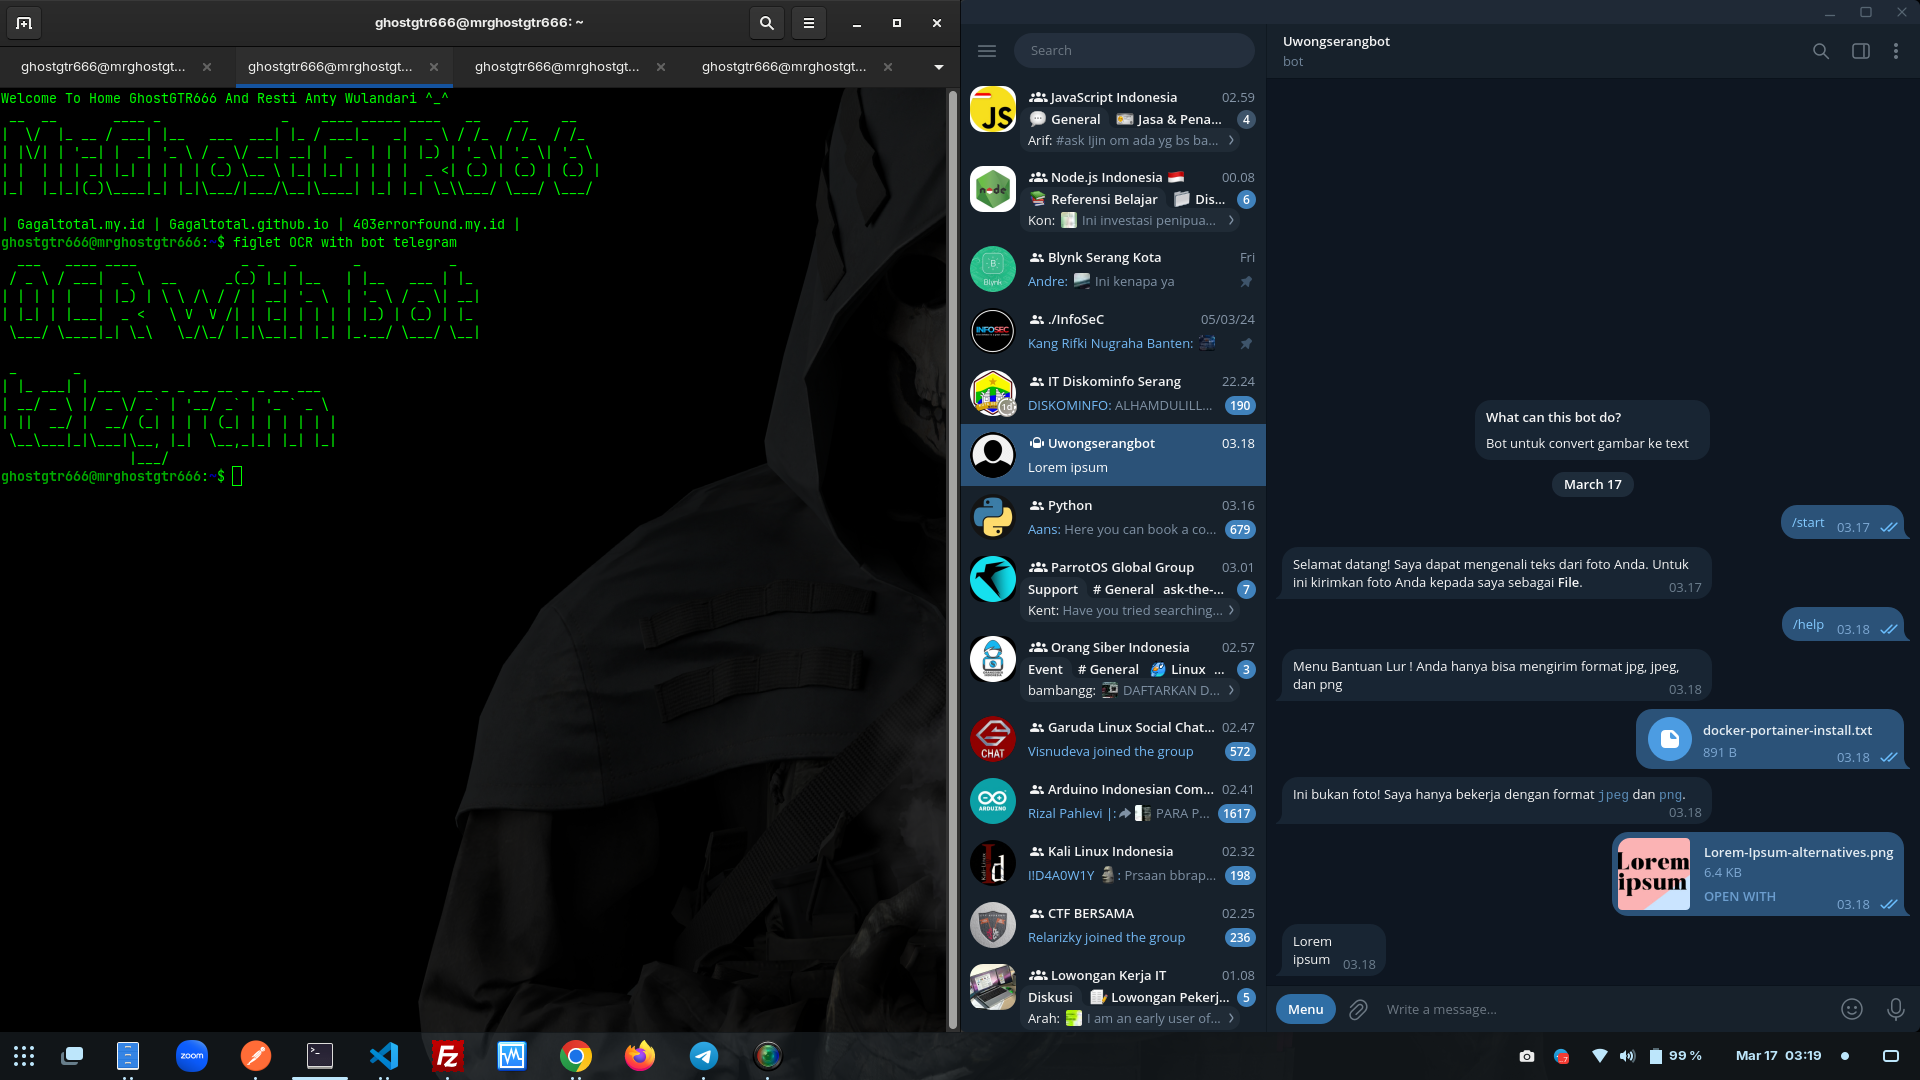Click the voice message microphone icon
The width and height of the screenshot is (1920, 1080).
[1895, 1010]
